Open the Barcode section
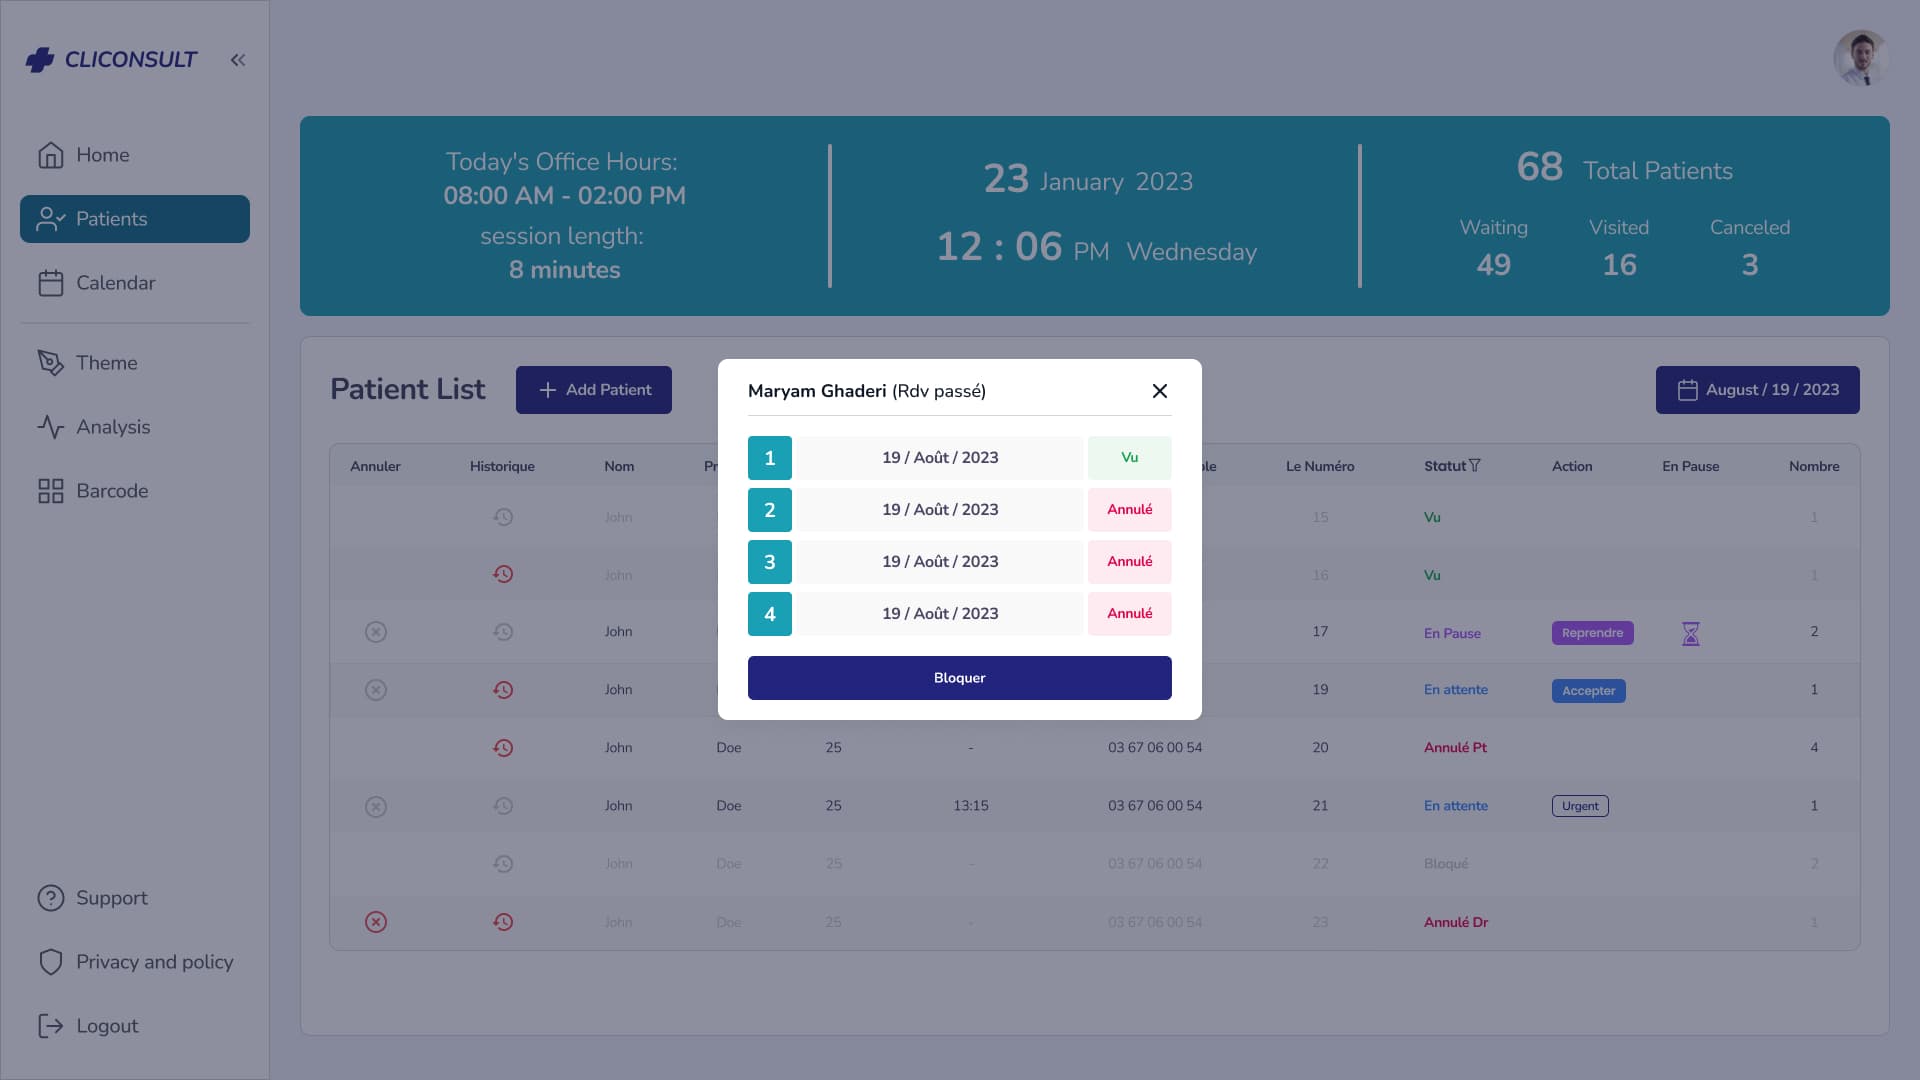This screenshot has width=1920, height=1080. pos(135,491)
